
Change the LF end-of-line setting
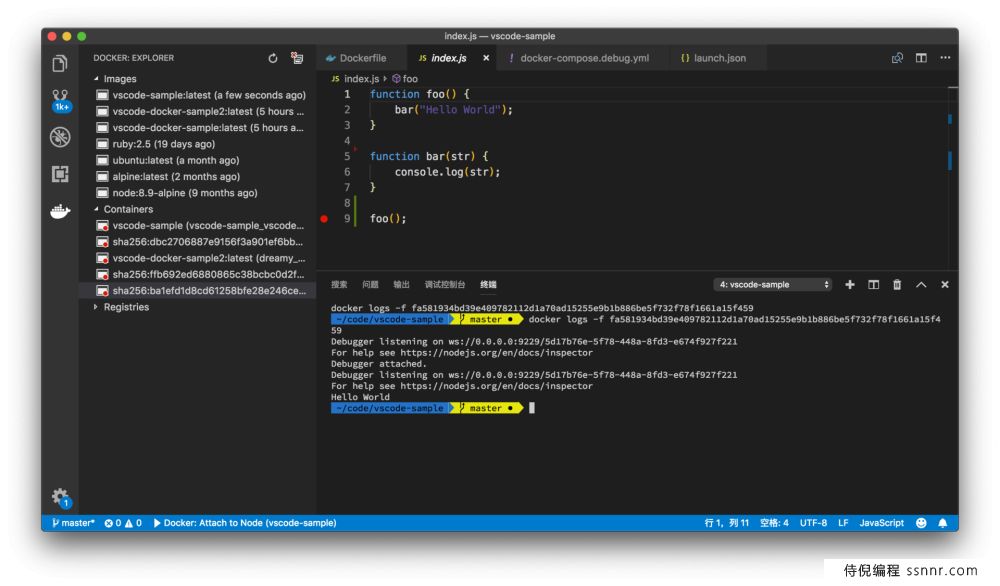pyautogui.click(x=843, y=523)
